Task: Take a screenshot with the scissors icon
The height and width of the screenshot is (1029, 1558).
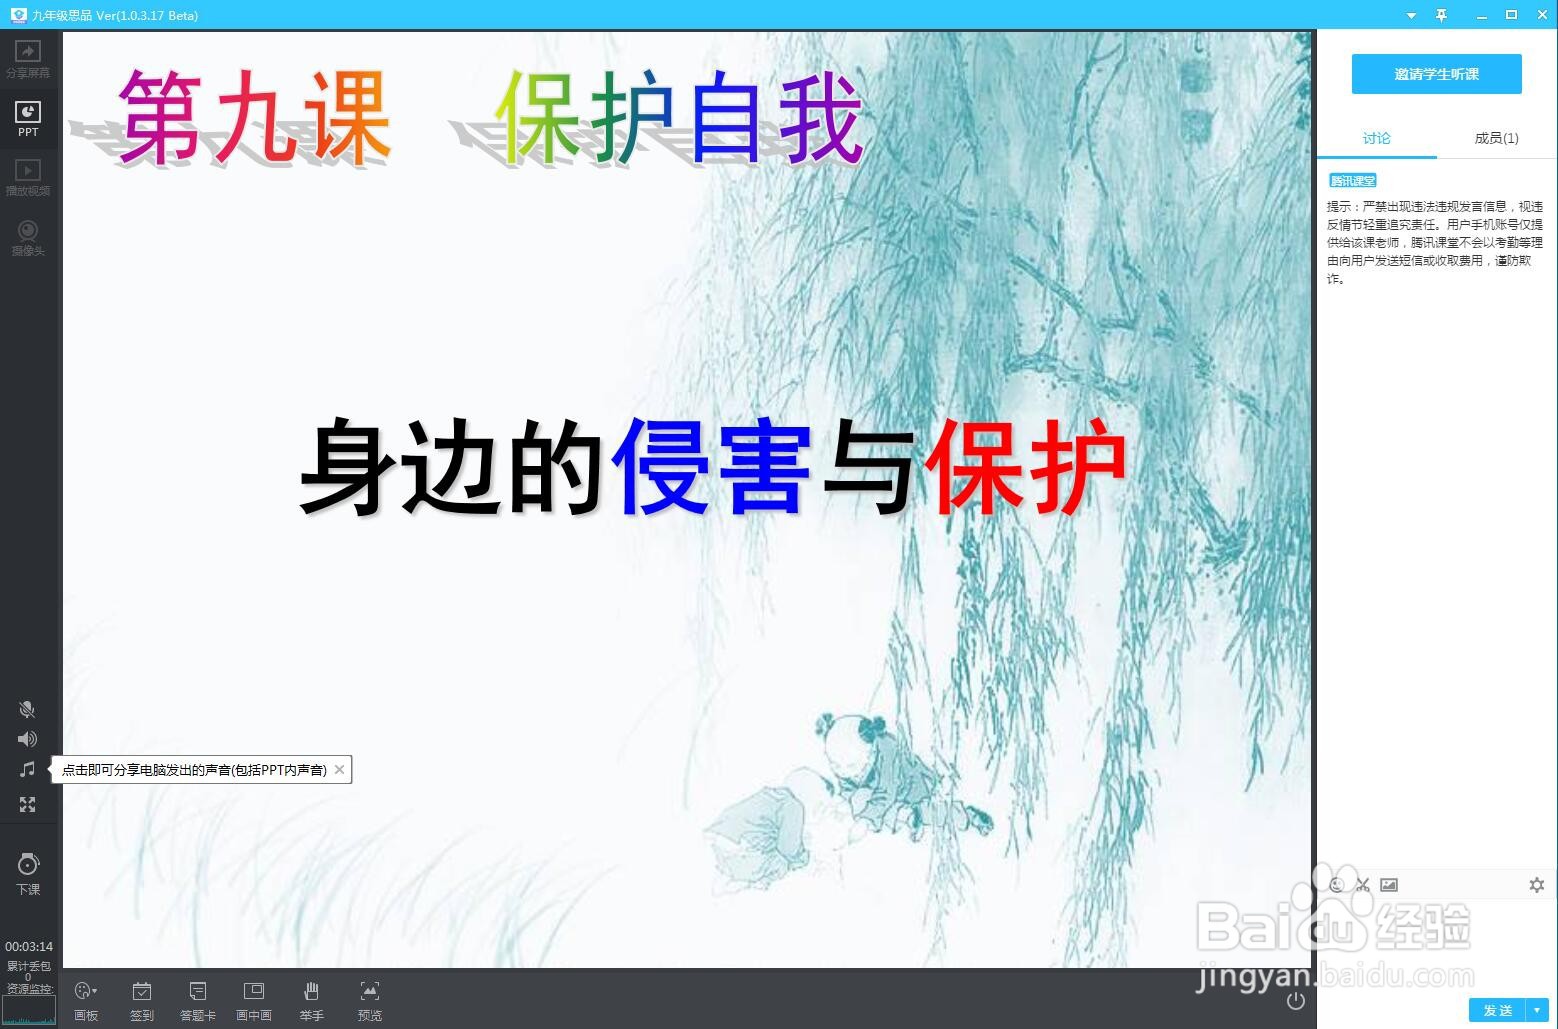Action: pyautogui.click(x=1363, y=884)
